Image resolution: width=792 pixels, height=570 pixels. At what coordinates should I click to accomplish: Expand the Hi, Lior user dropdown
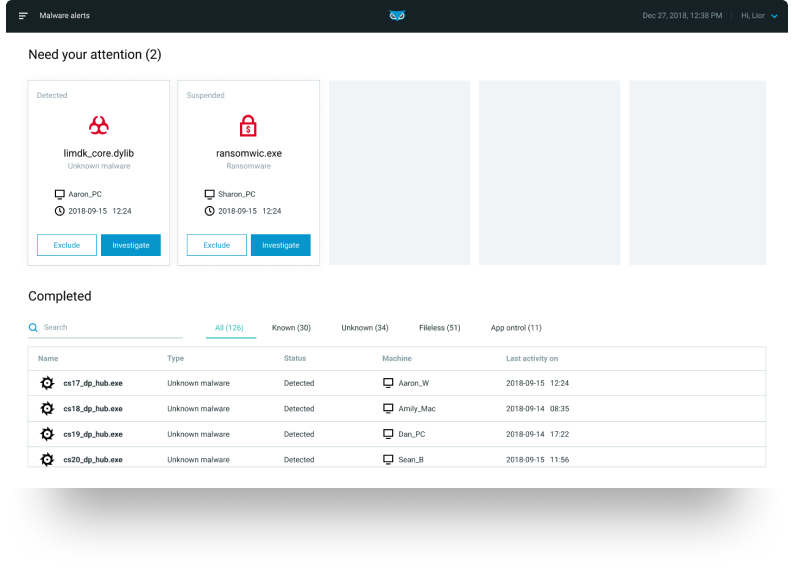(x=759, y=16)
